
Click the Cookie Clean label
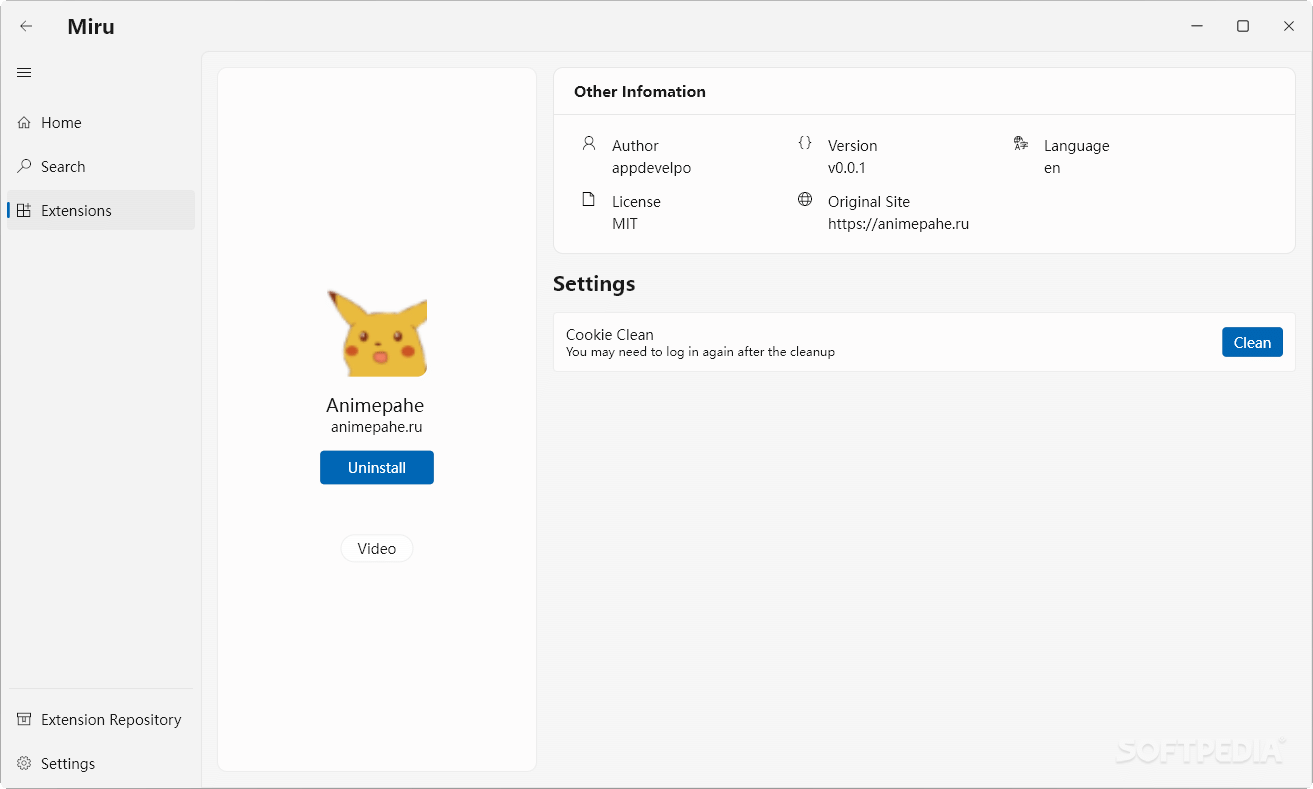(x=610, y=335)
